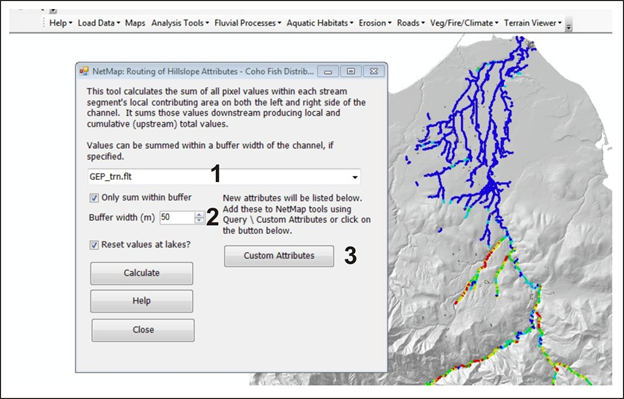Click toolbar drag handle grip
624x399 pixels.
pyautogui.click(x=44, y=23)
